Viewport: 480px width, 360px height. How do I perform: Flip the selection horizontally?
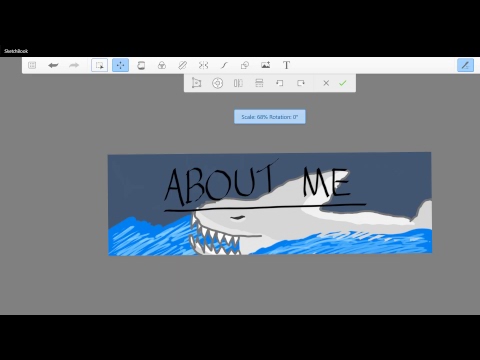pyautogui.click(x=238, y=83)
